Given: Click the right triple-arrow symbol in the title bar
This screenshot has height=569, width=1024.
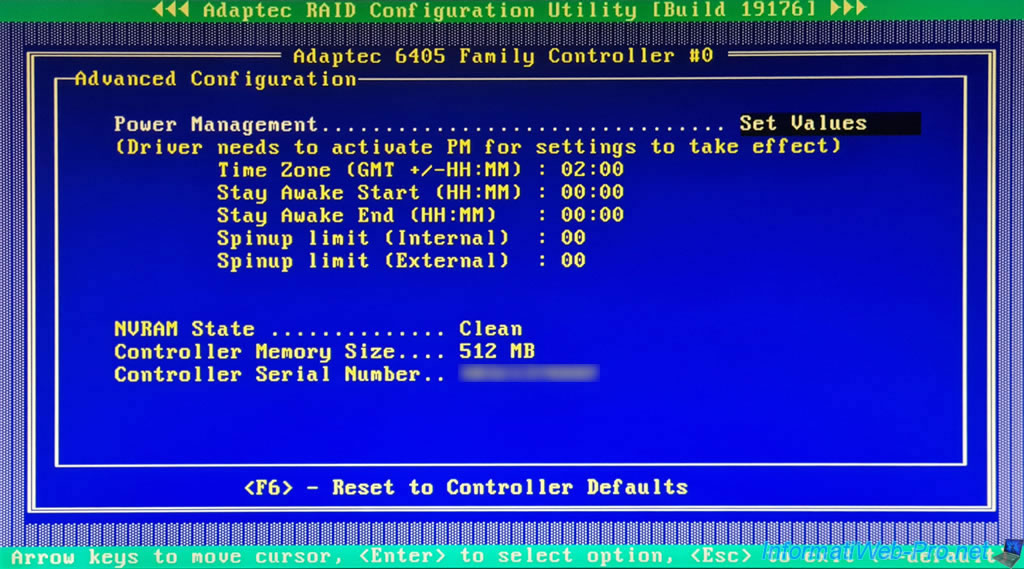Looking at the screenshot, I should point(849,11).
